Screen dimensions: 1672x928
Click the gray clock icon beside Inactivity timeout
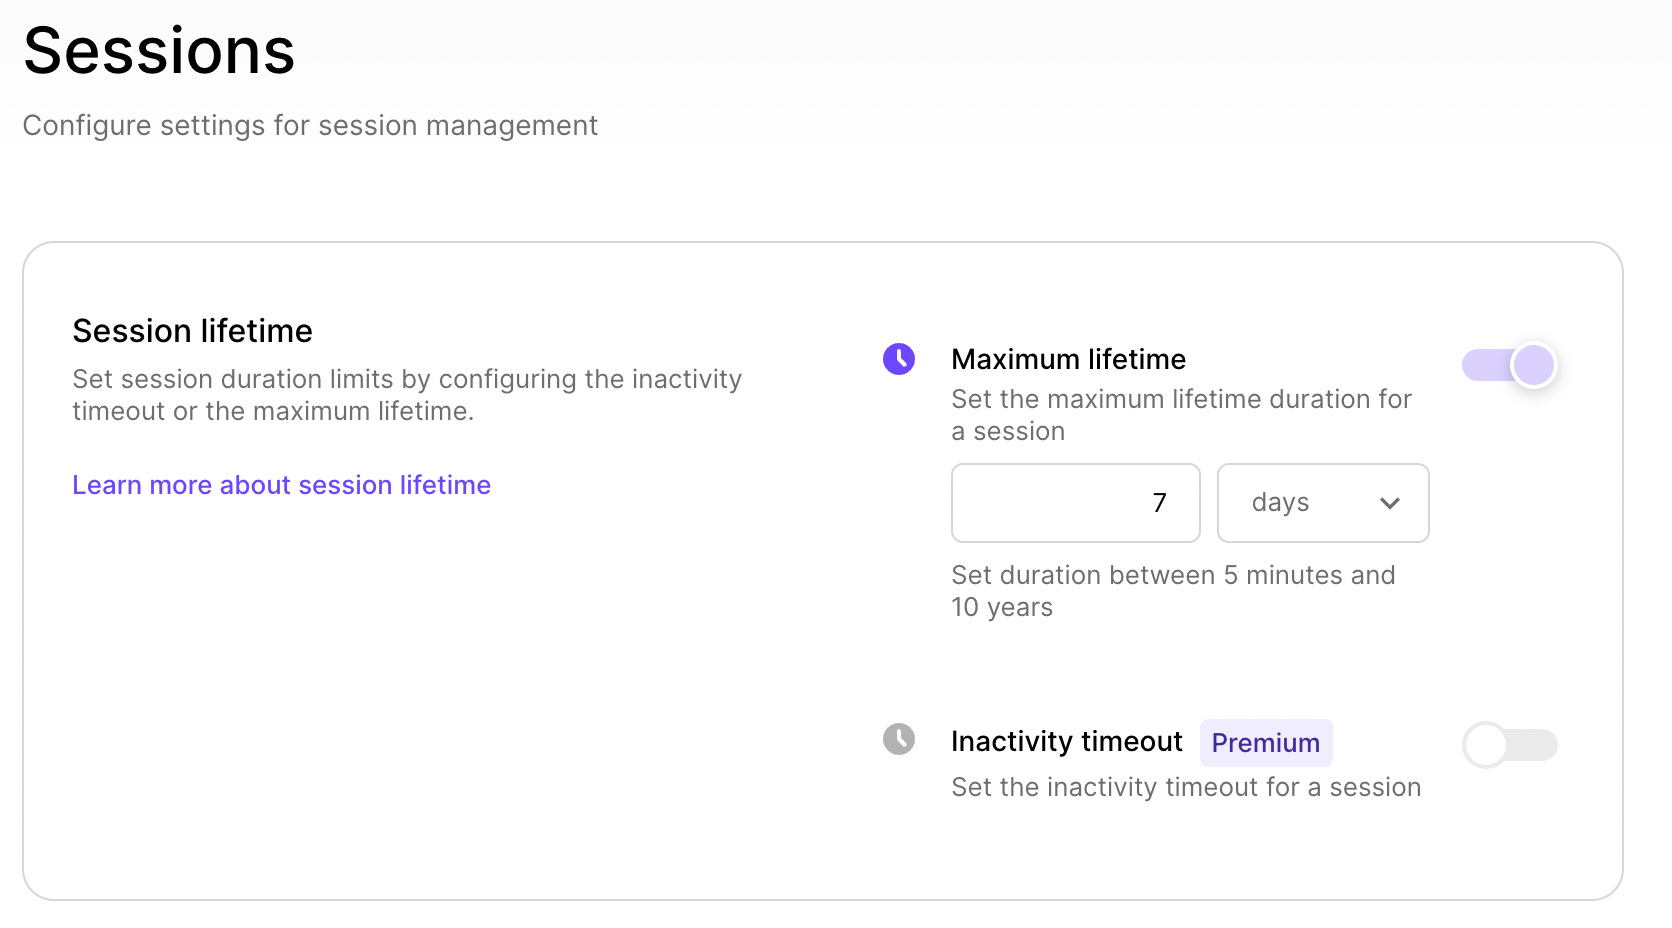(x=899, y=740)
